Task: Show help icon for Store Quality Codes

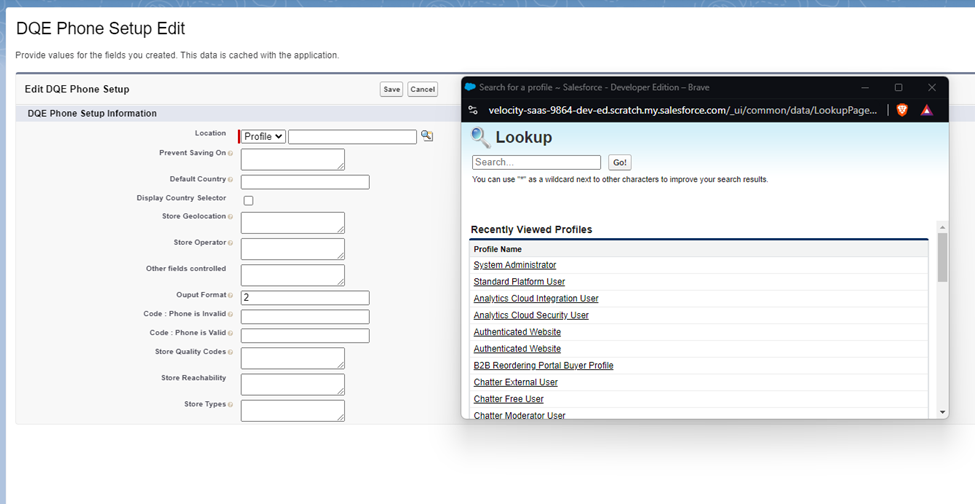Action: 231,352
